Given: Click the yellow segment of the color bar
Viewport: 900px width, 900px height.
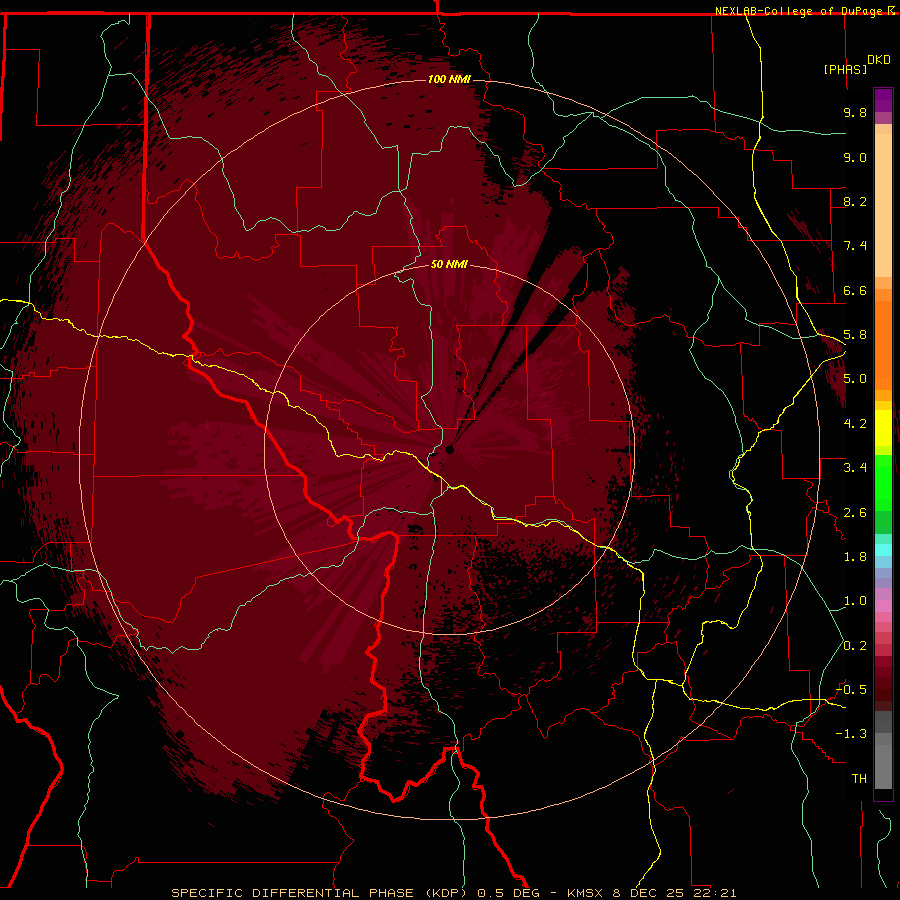Looking at the screenshot, I should [x=883, y=428].
